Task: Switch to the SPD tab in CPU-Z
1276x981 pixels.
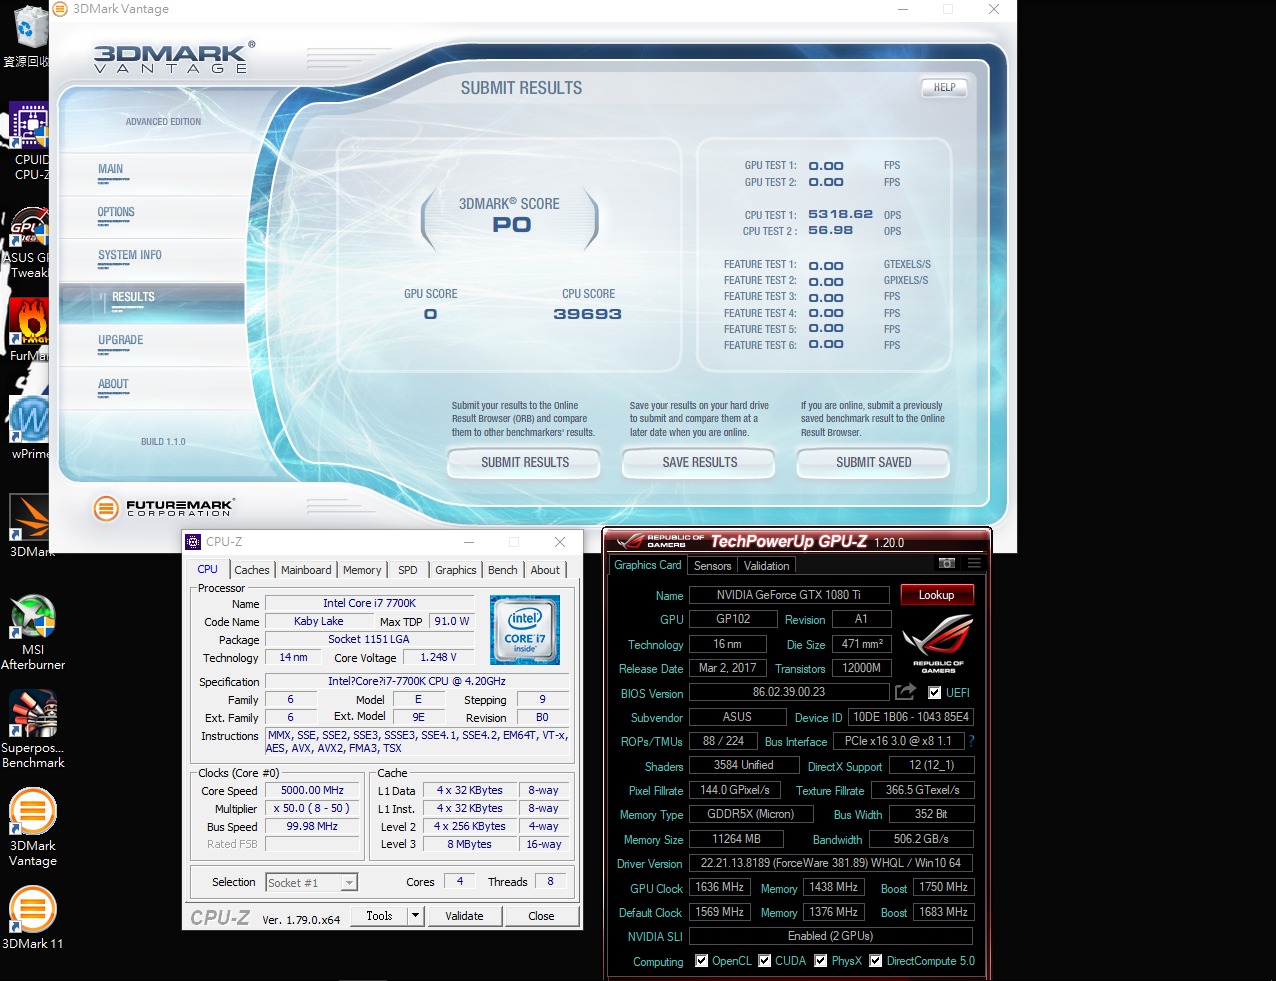Action: point(408,570)
